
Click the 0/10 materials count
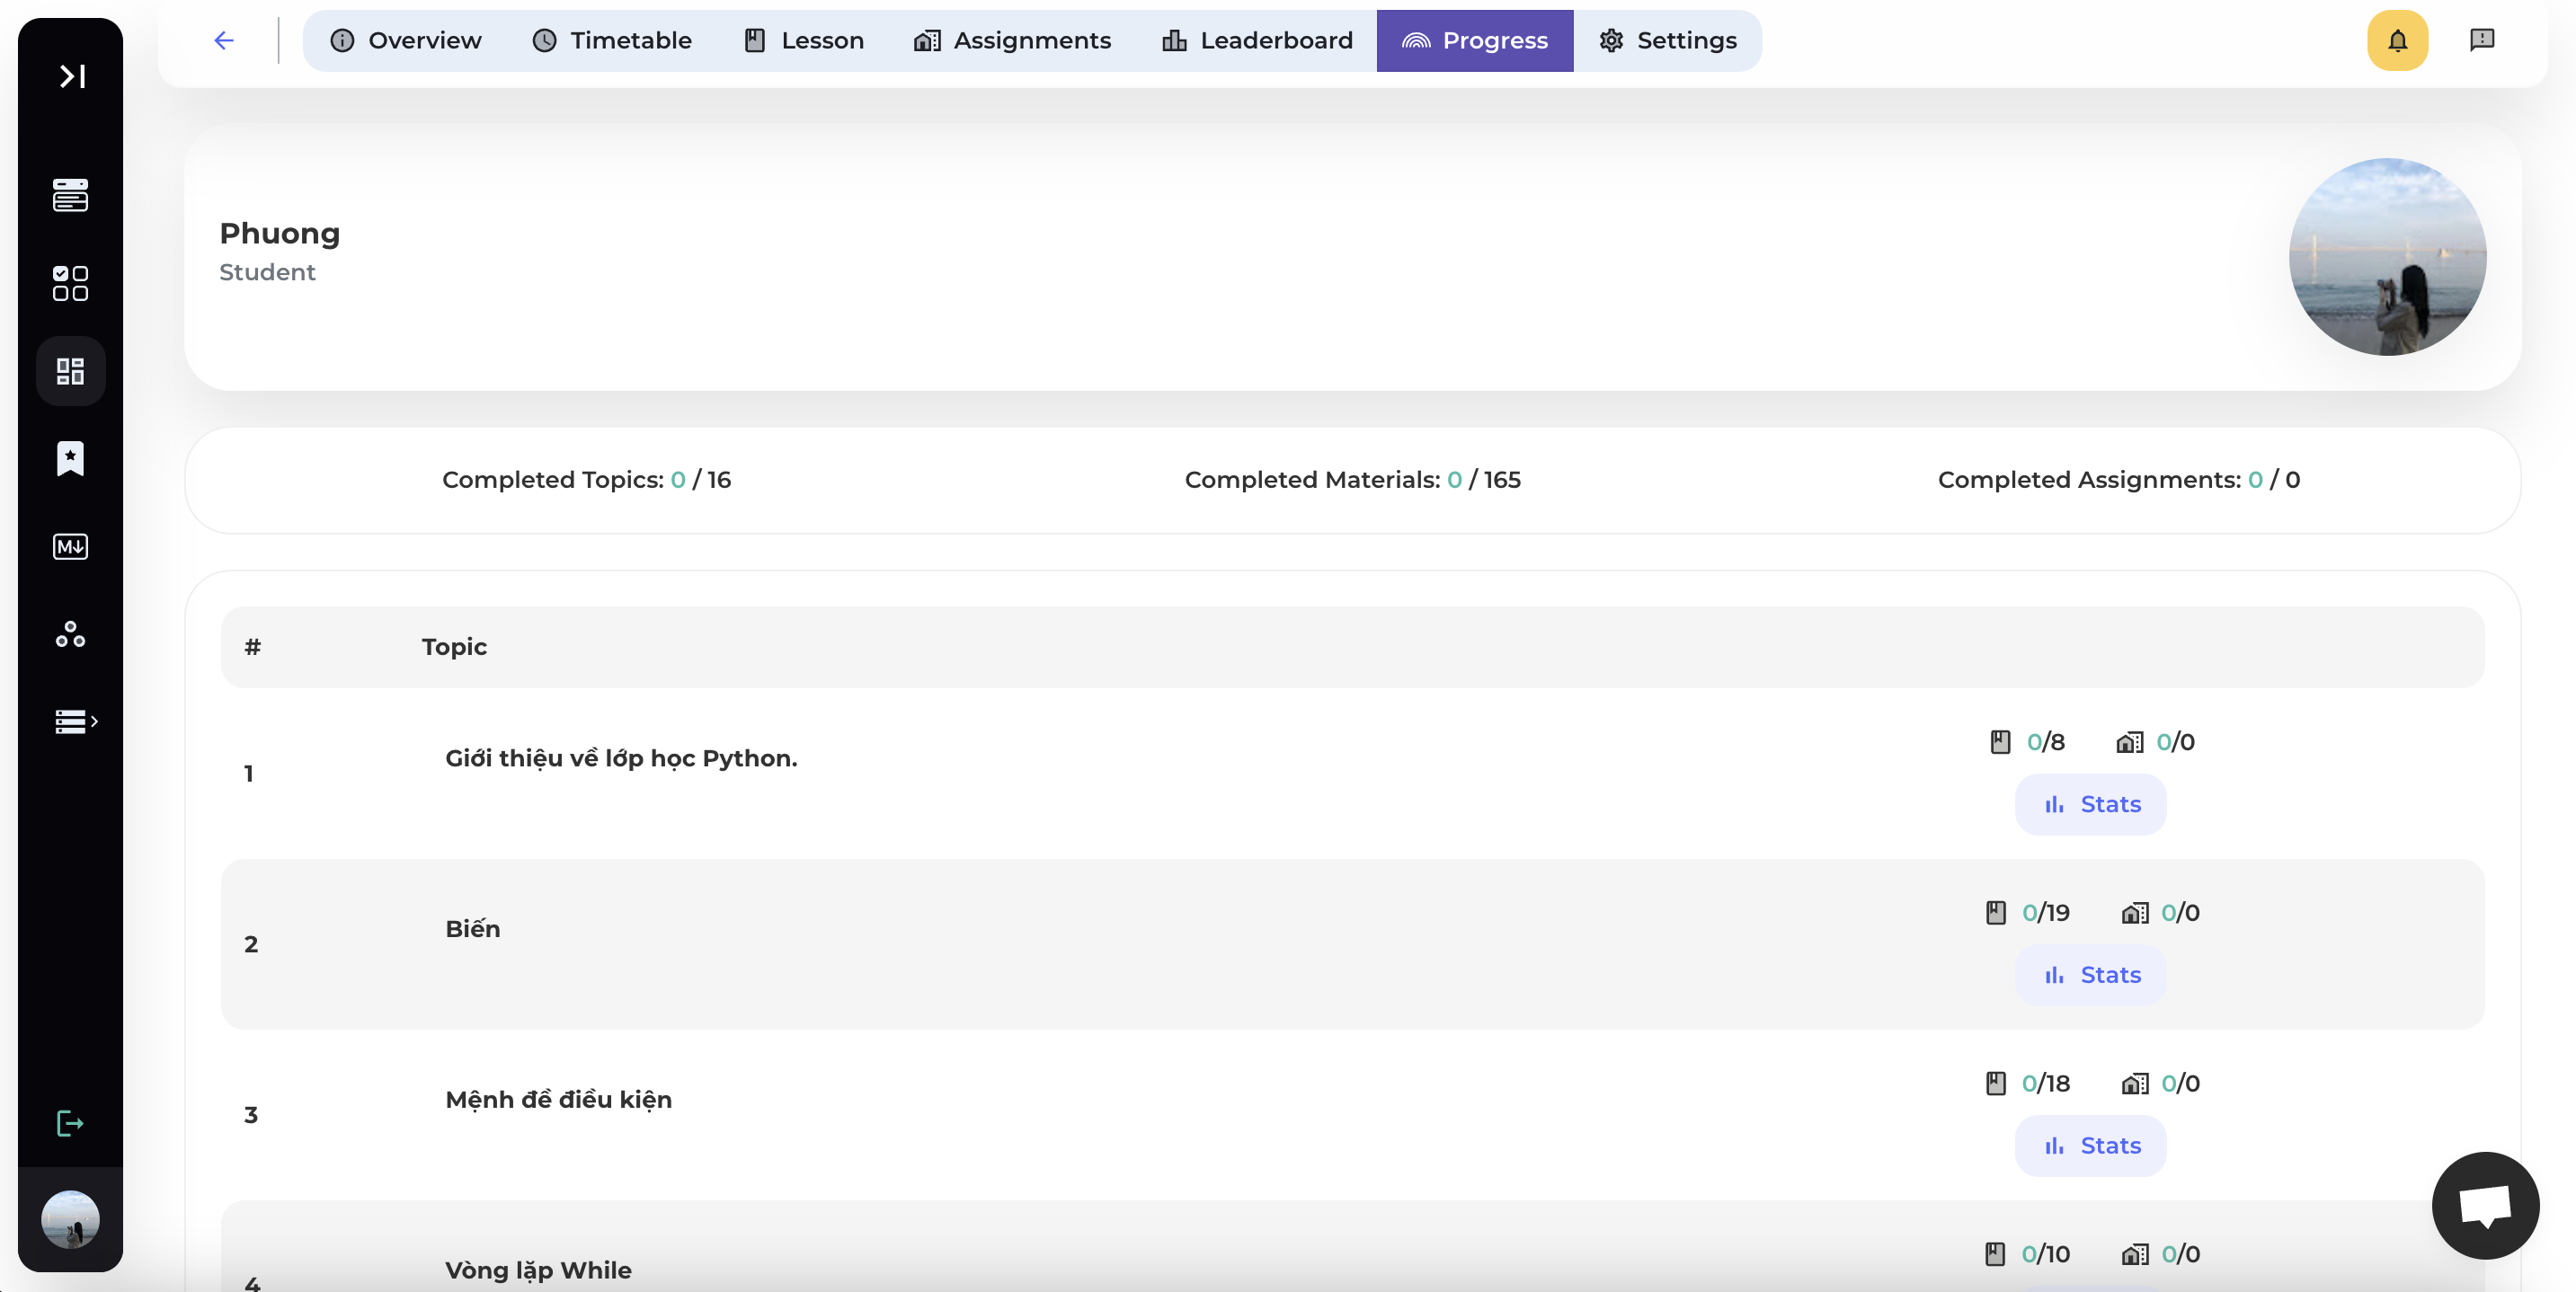pyautogui.click(x=2046, y=1254)
